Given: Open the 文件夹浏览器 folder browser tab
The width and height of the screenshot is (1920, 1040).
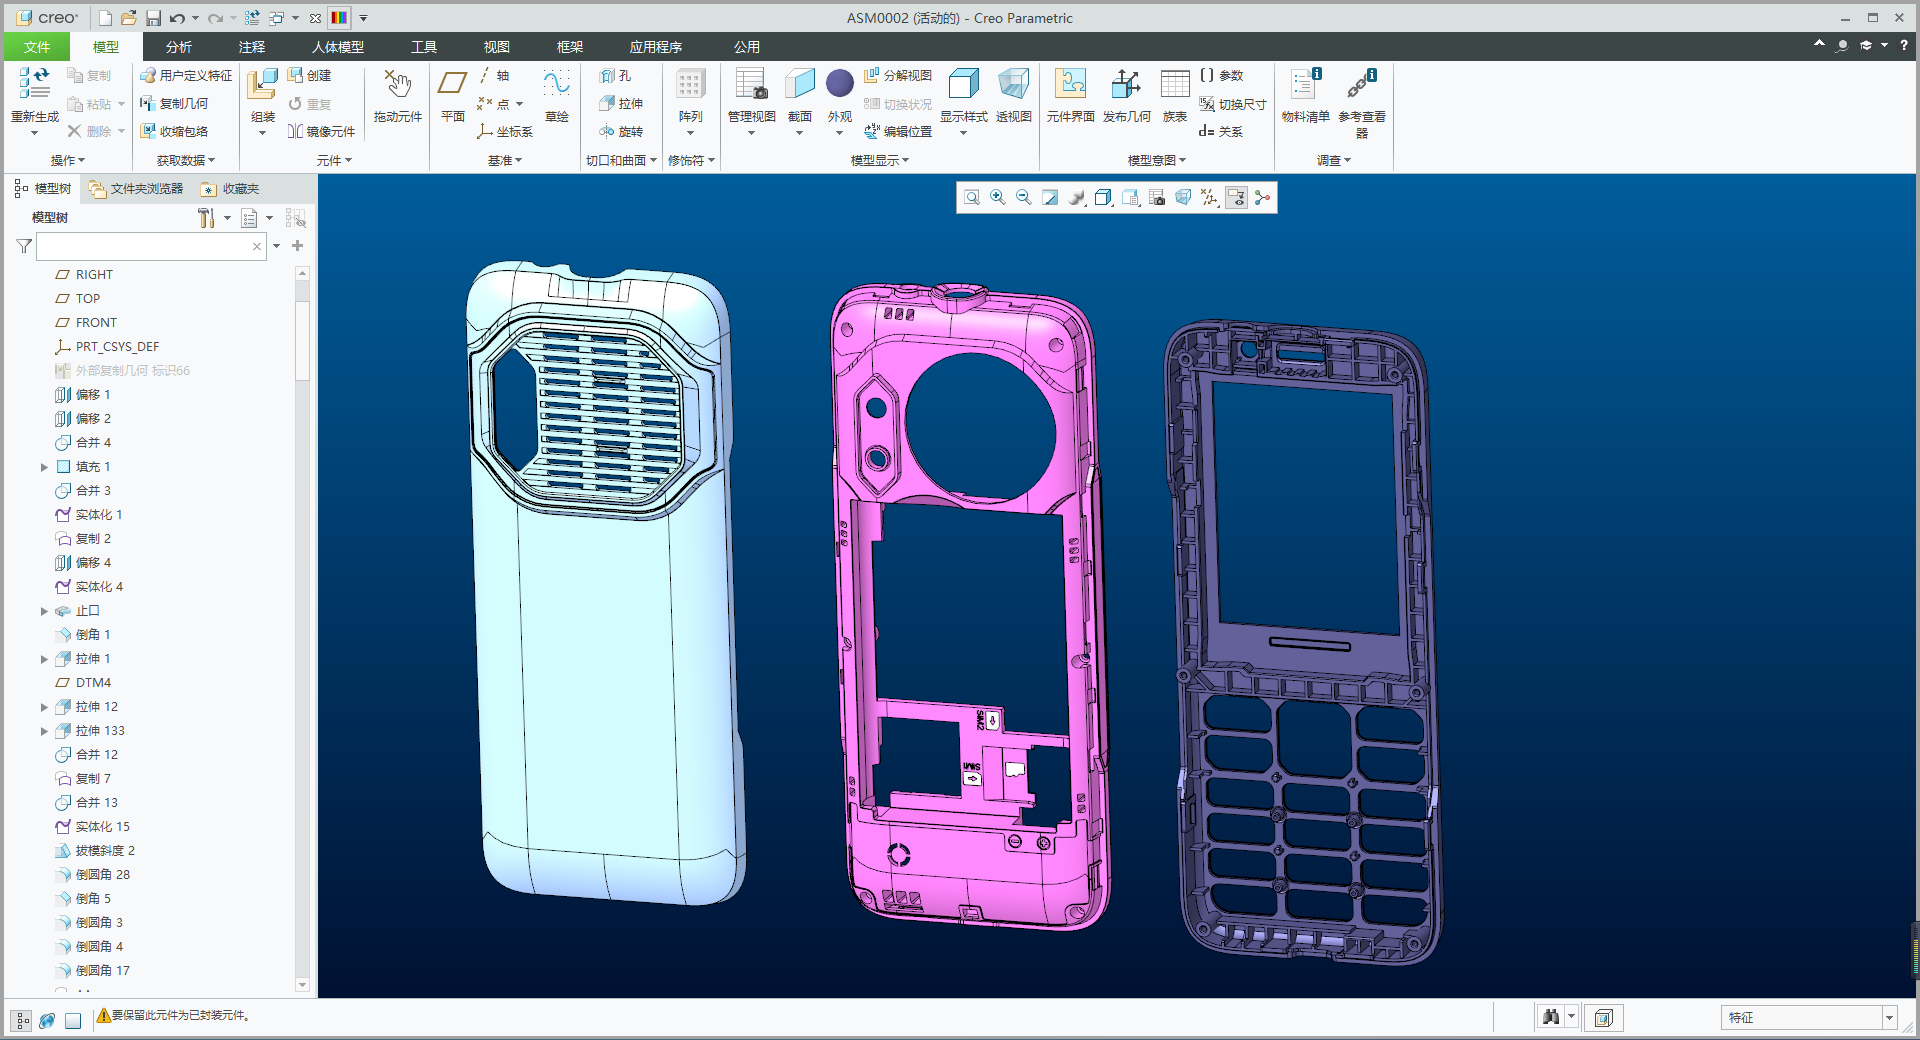Looking at the screenshot, I should tap(136, 189).
